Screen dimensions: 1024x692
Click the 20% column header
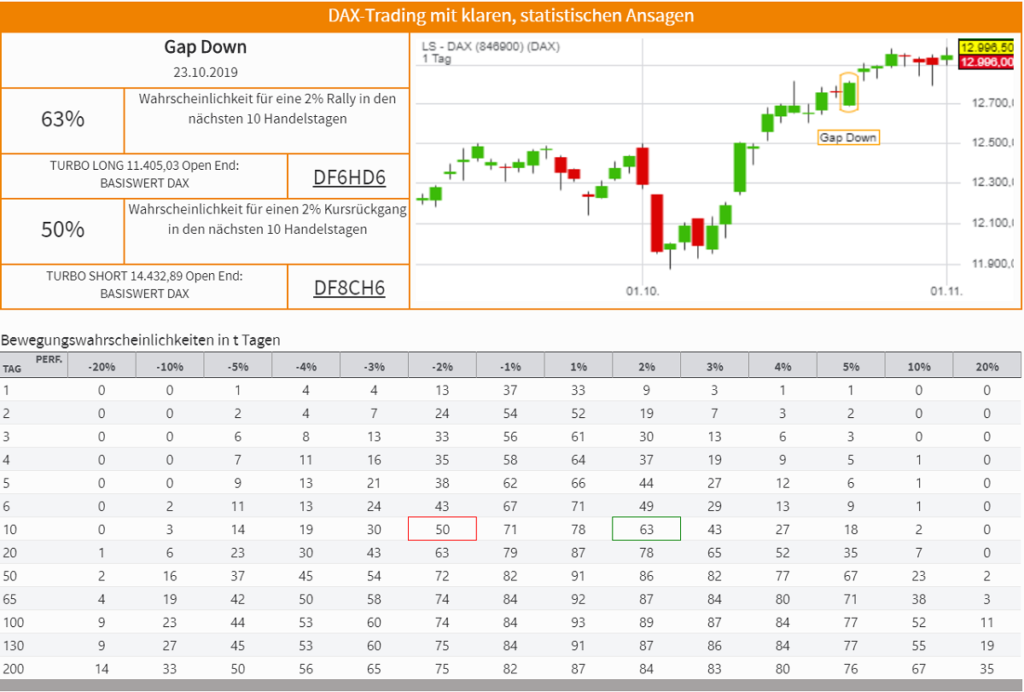pos(987,367)
